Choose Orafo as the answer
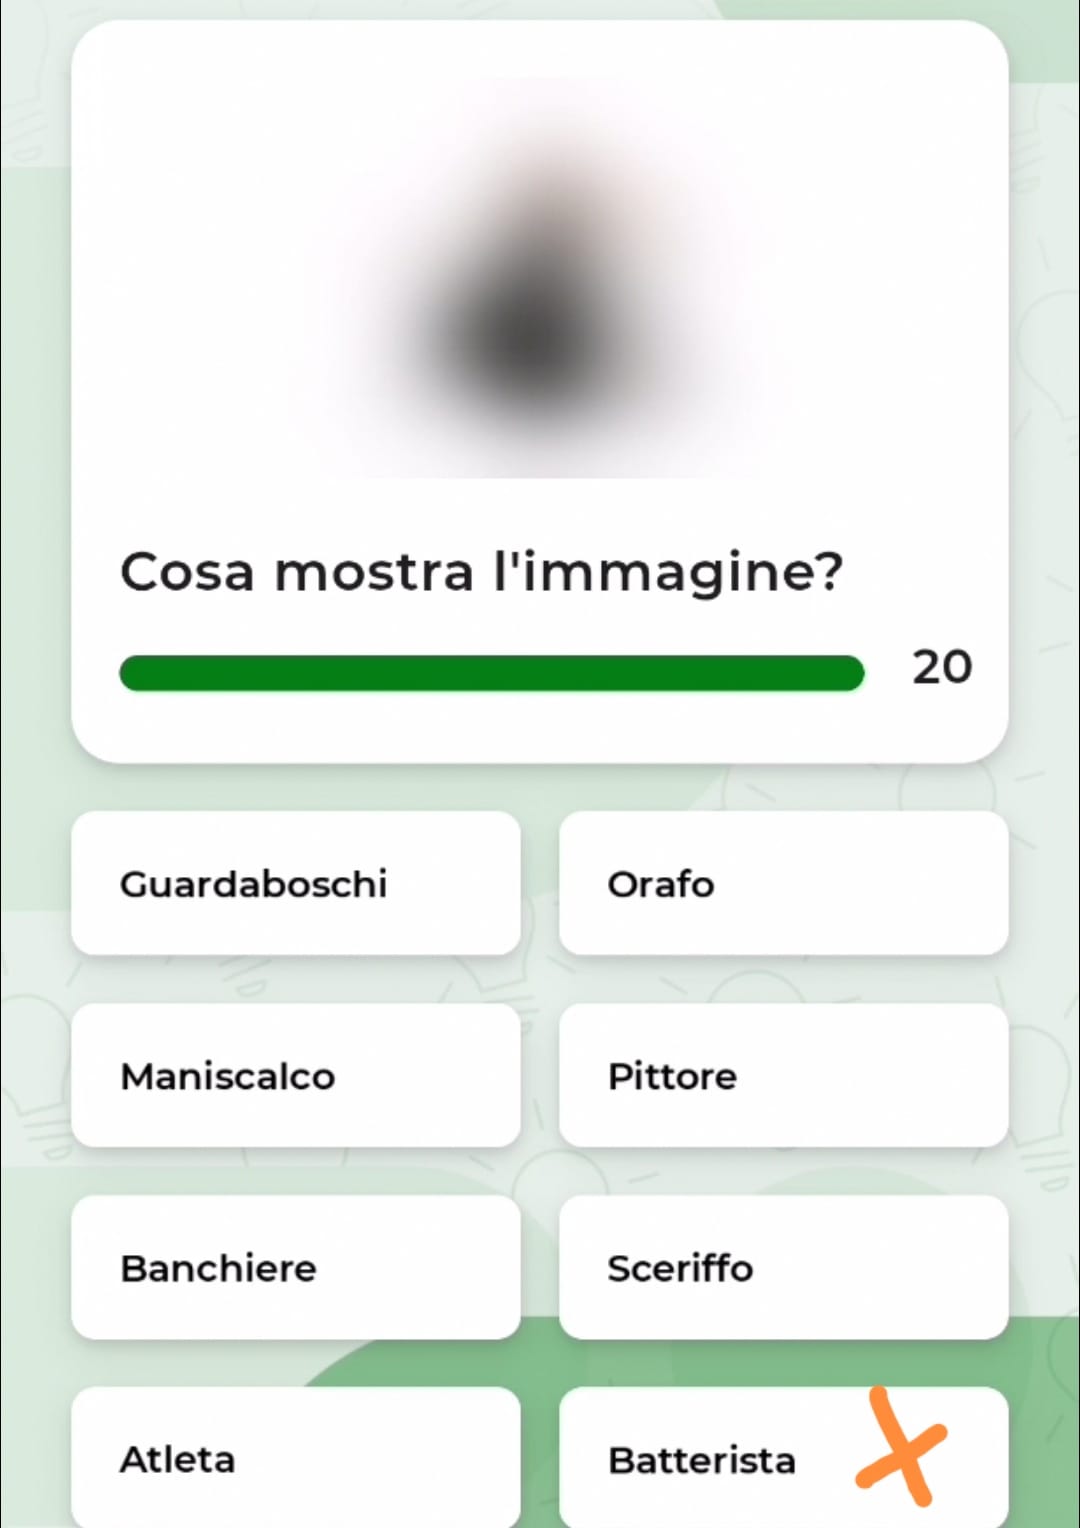 pos(783,883)
